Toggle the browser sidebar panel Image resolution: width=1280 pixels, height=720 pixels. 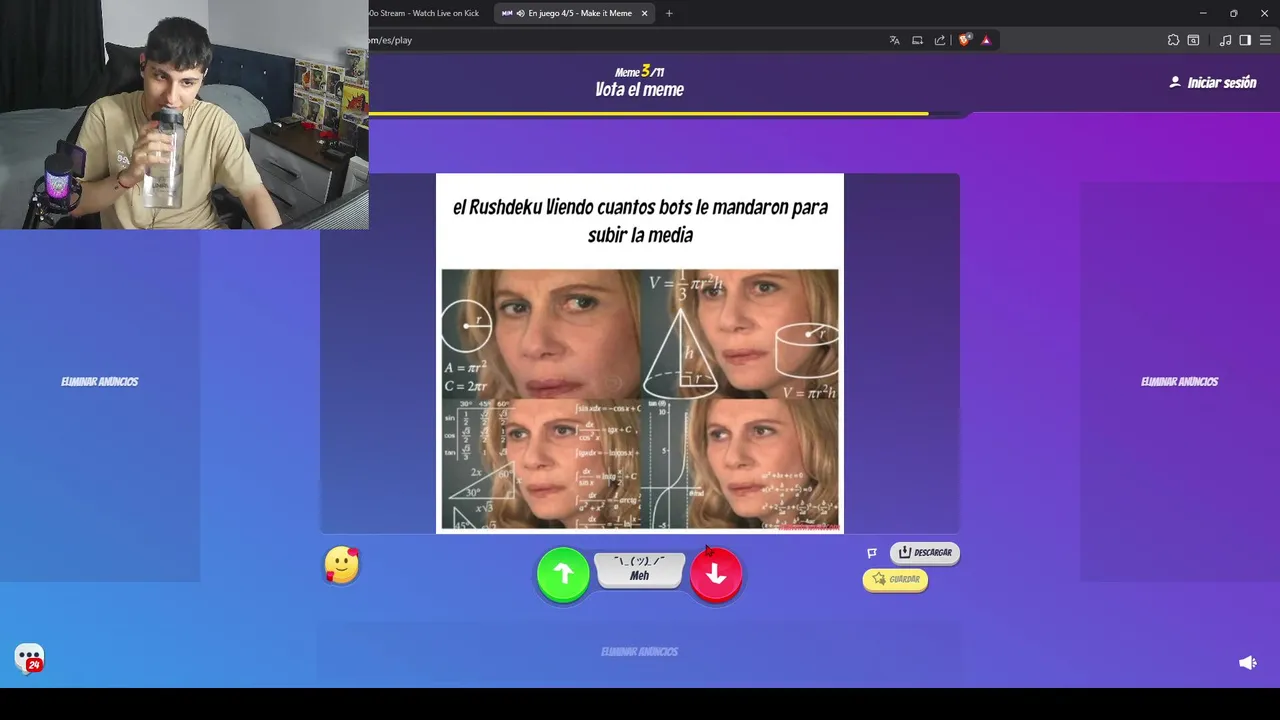[x=1245, y=40]
